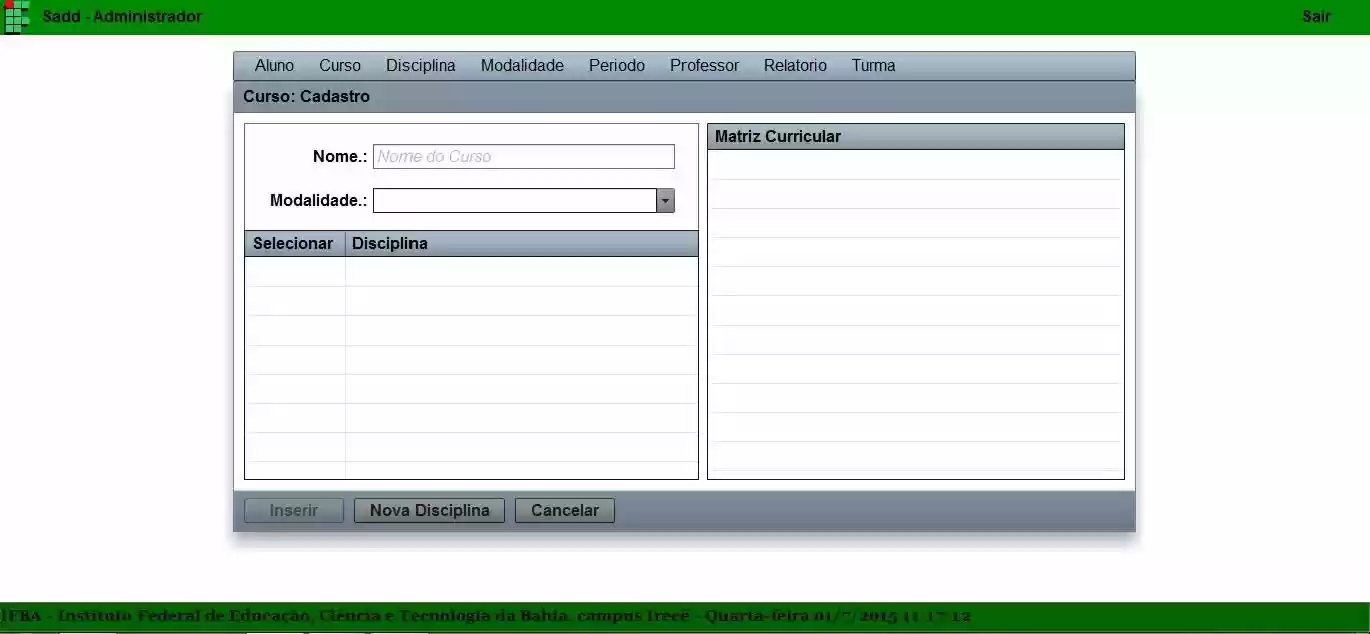The height and width of the screenshot is (634, 1370).
Task: Click the Cancelar button
Action: [564, 510]
